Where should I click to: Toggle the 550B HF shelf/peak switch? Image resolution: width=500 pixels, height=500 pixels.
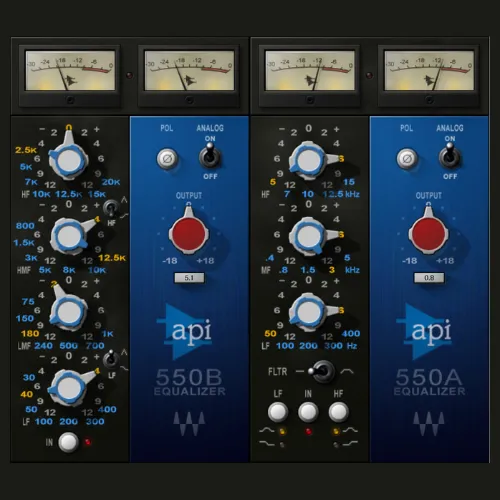pos(111,208)
